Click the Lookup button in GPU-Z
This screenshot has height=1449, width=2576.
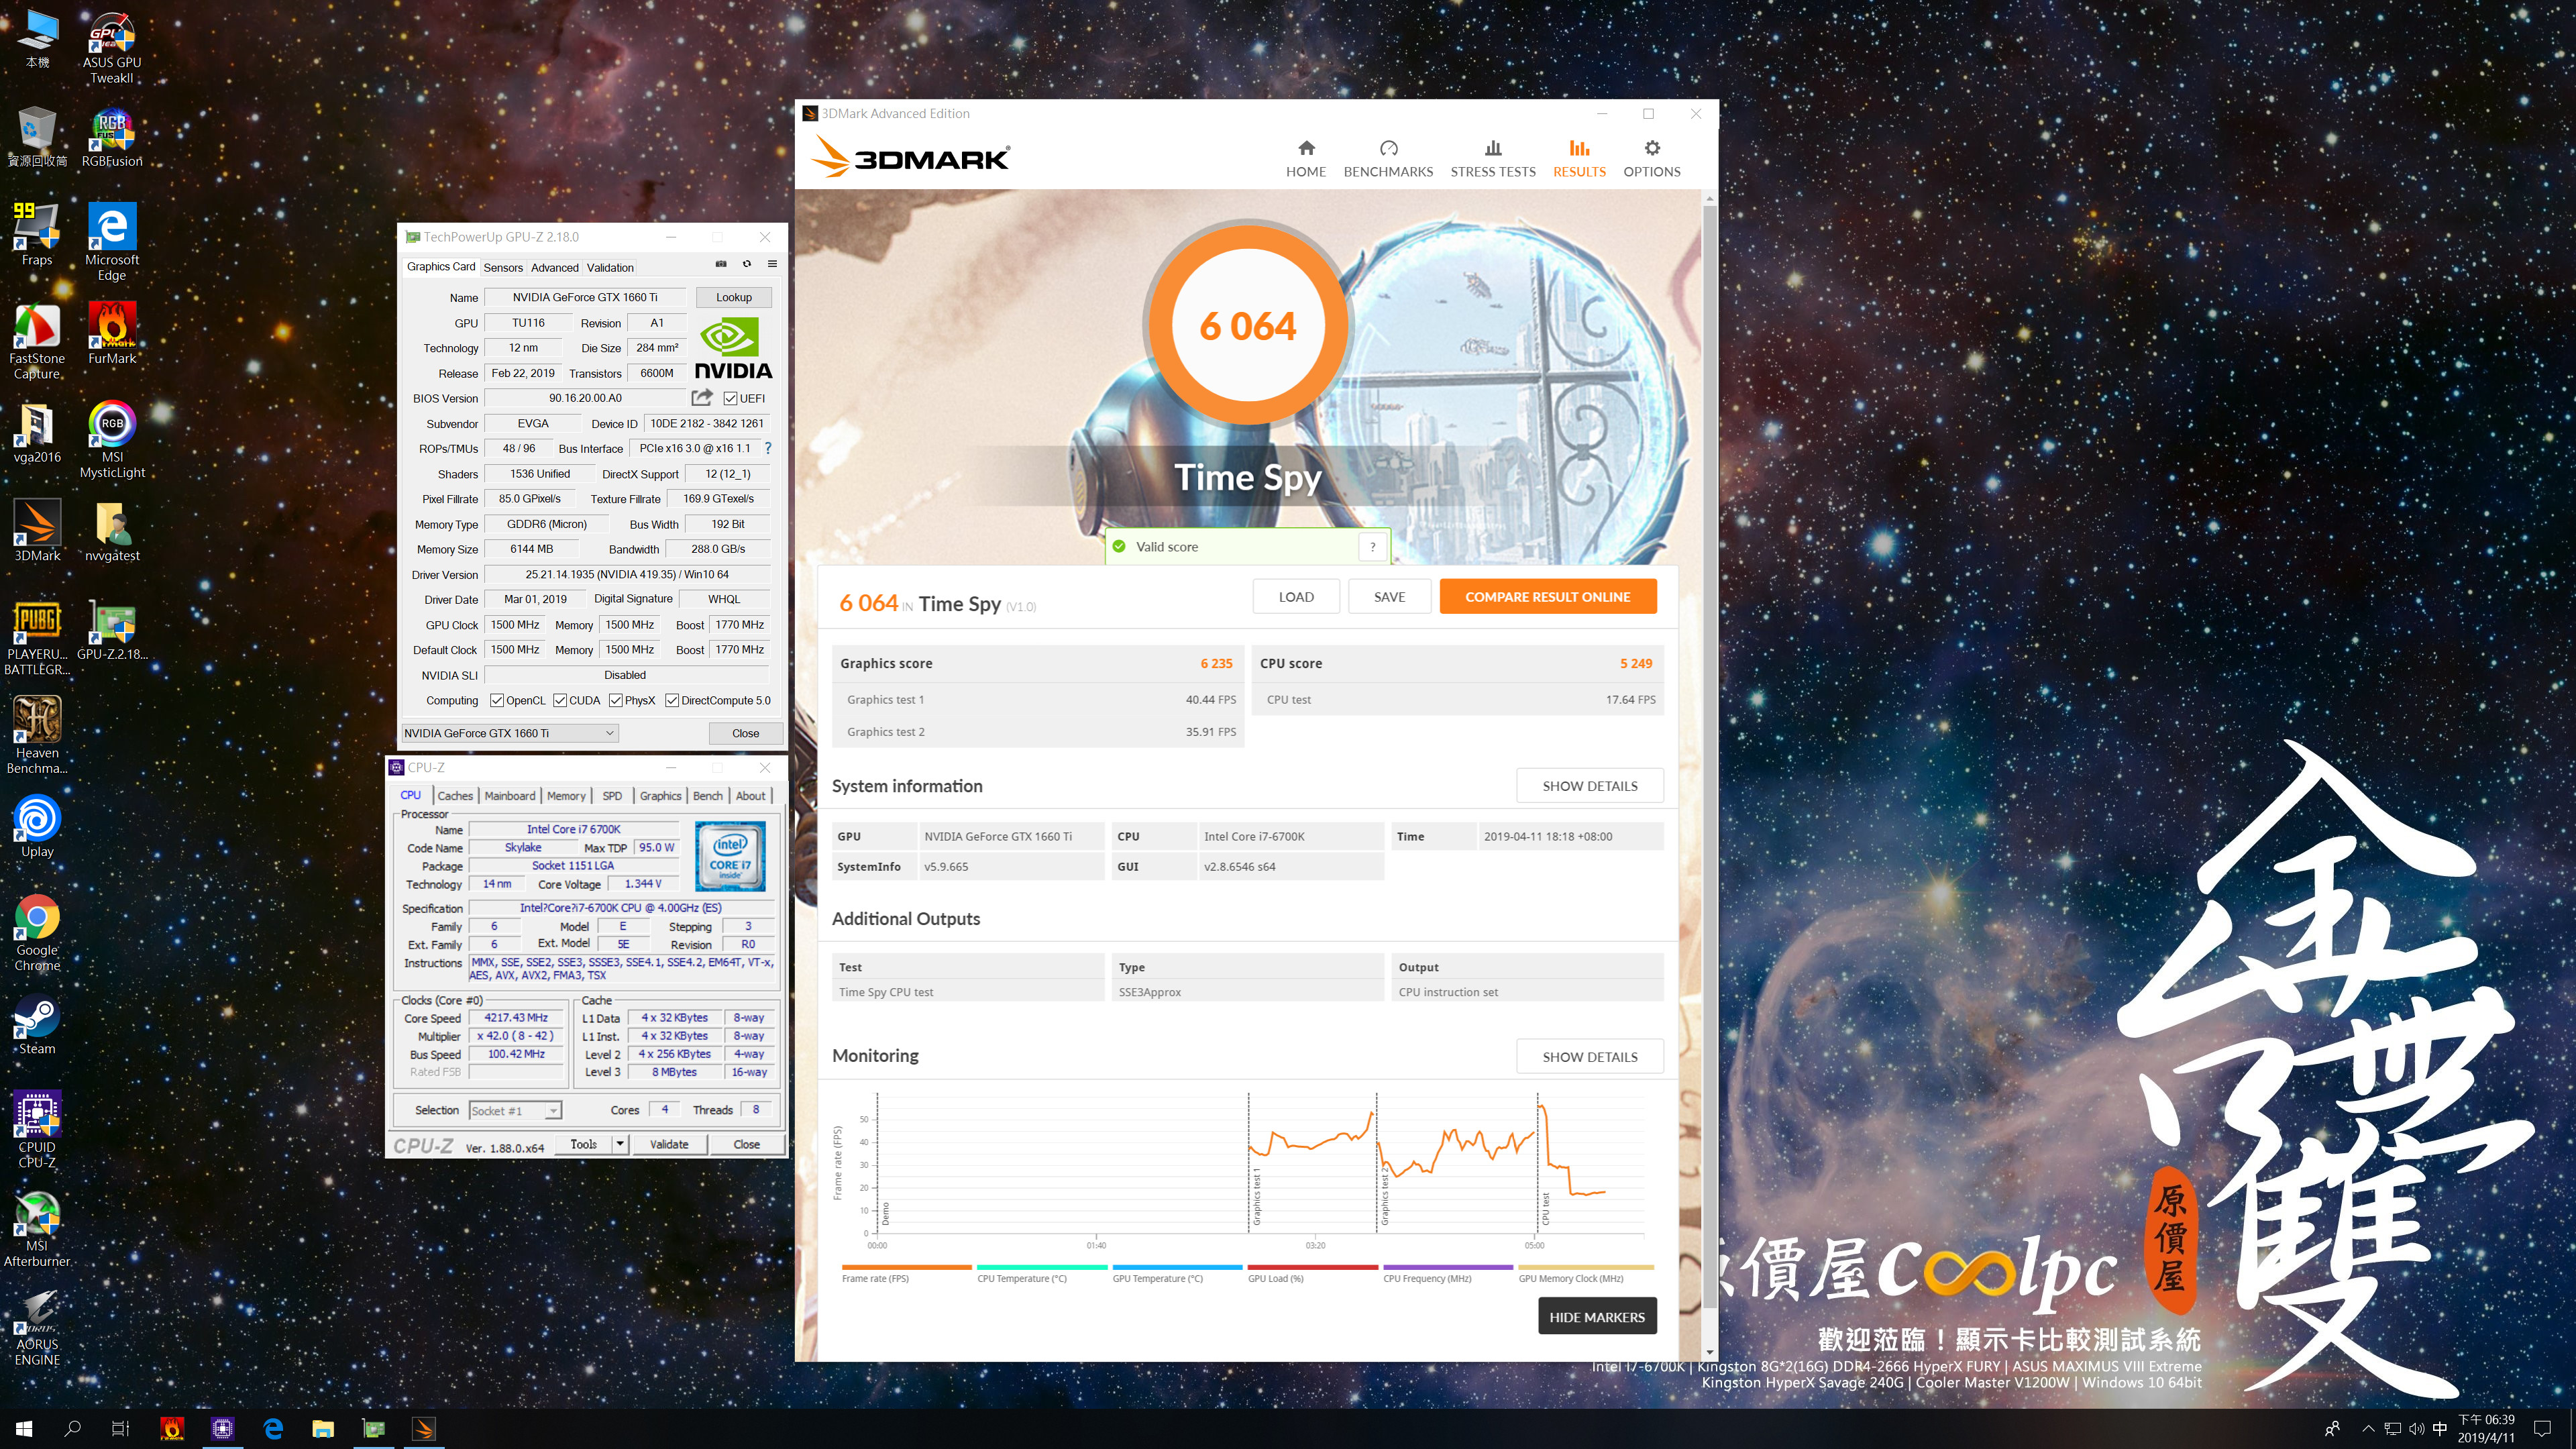(733, 297)
